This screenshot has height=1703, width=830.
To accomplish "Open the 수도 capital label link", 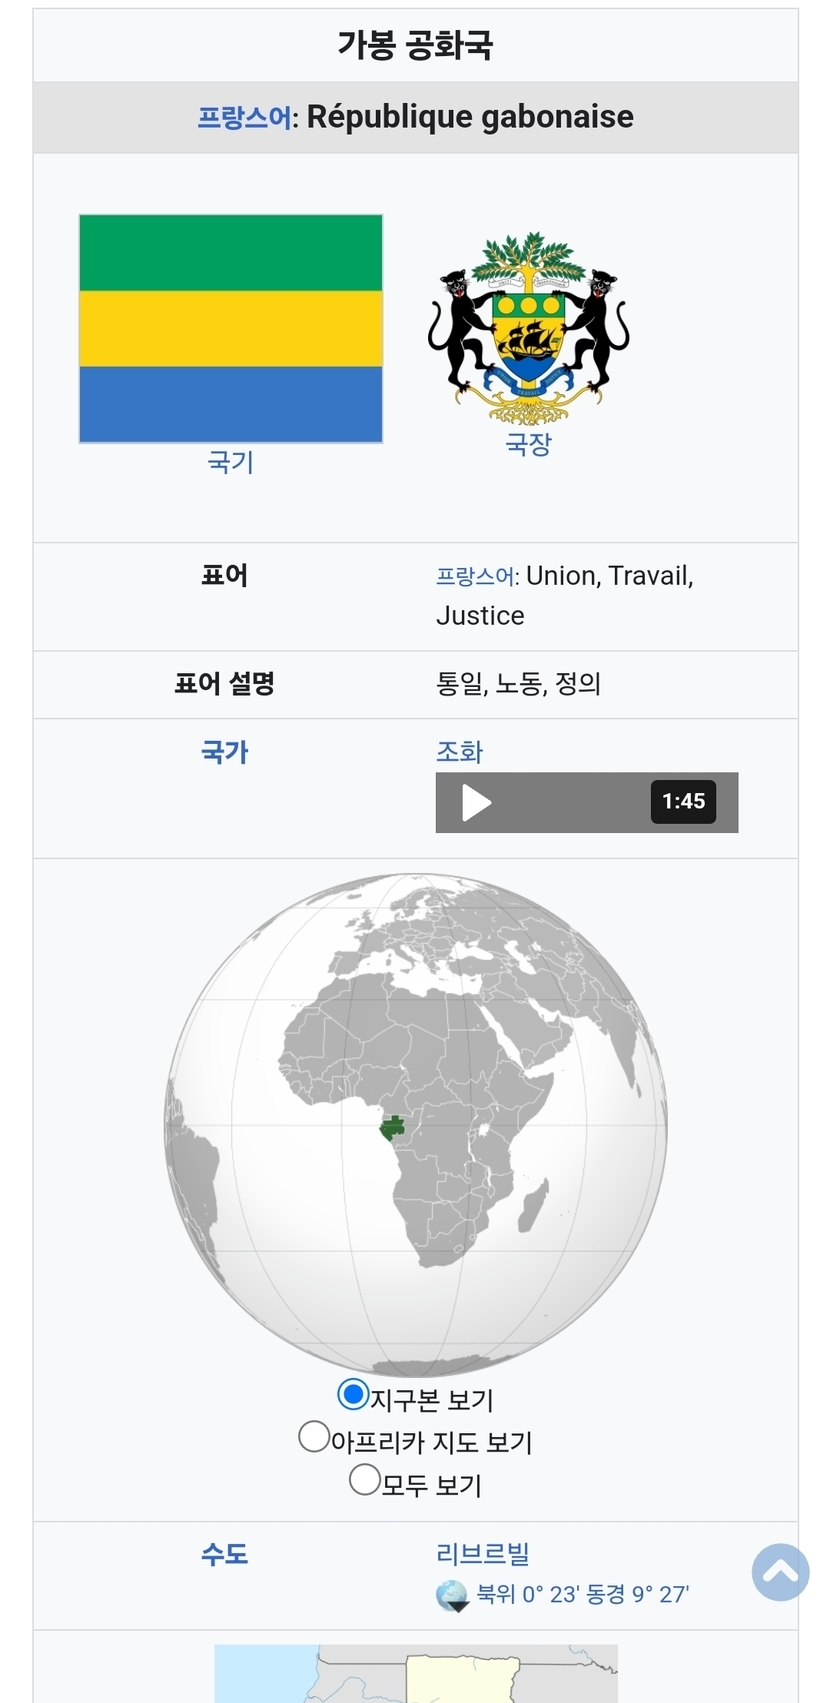I will pos(225,1554).
